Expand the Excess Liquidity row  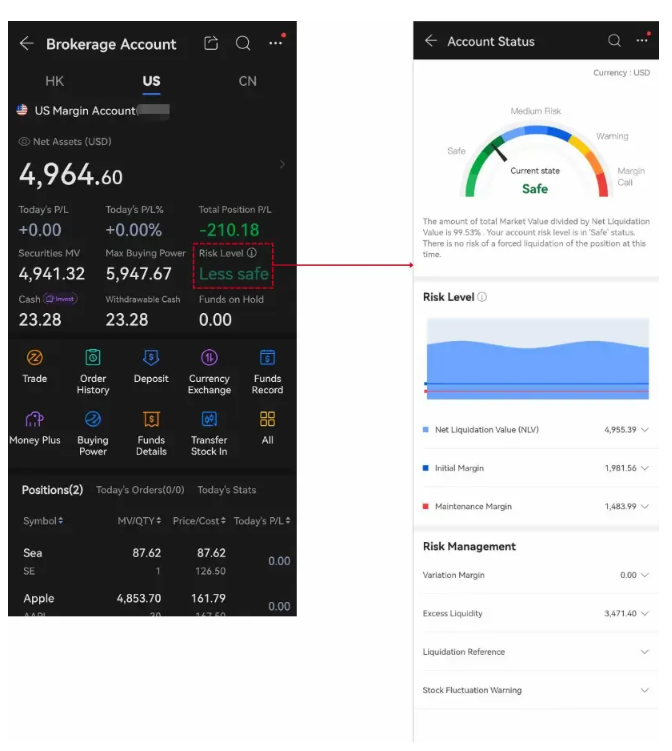(x=535, y=613)
